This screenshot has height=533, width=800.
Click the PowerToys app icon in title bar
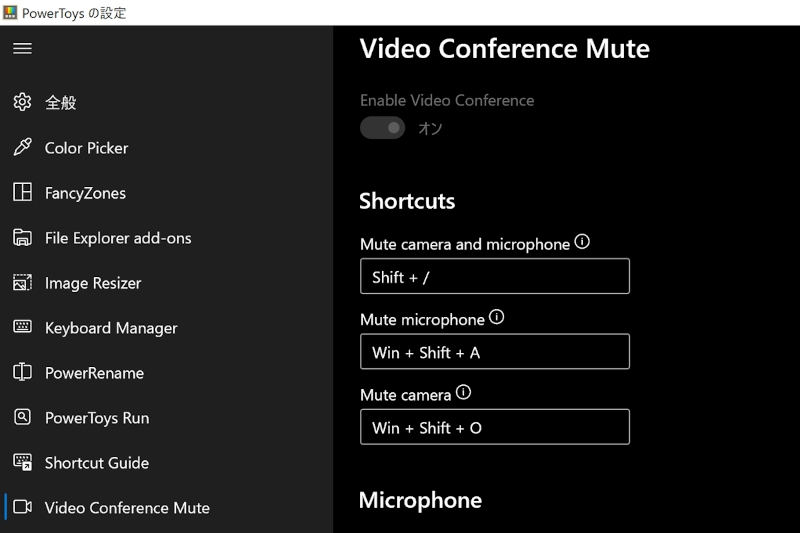(10, 12)
